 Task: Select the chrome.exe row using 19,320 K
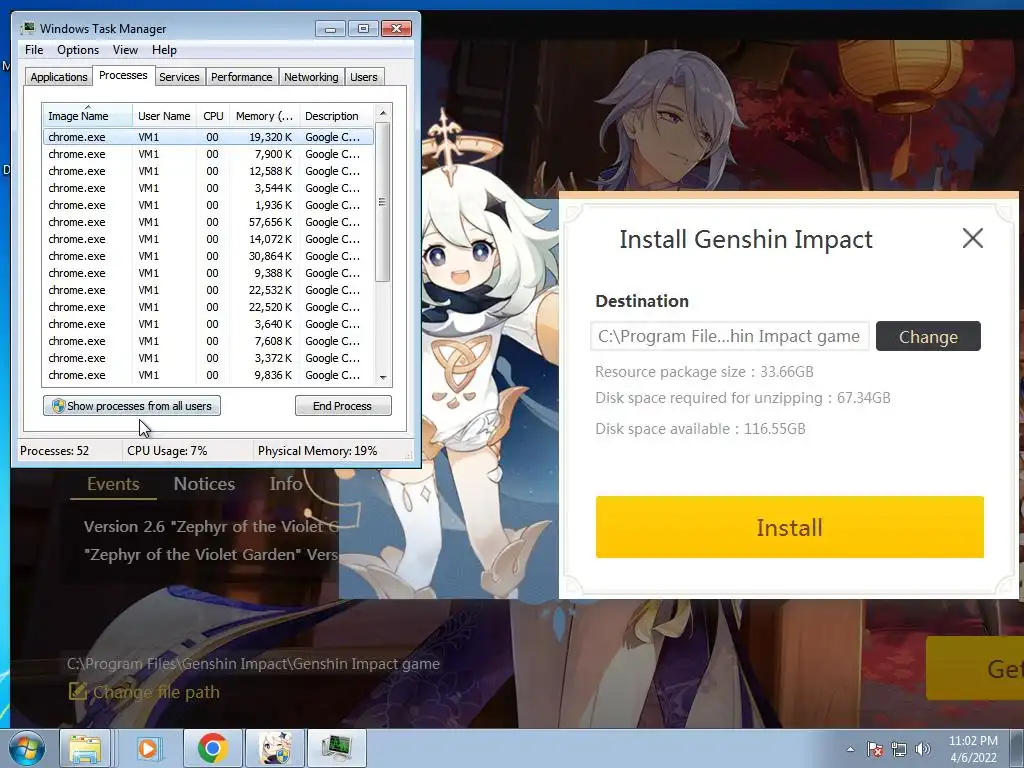click(x=208, y=137)
